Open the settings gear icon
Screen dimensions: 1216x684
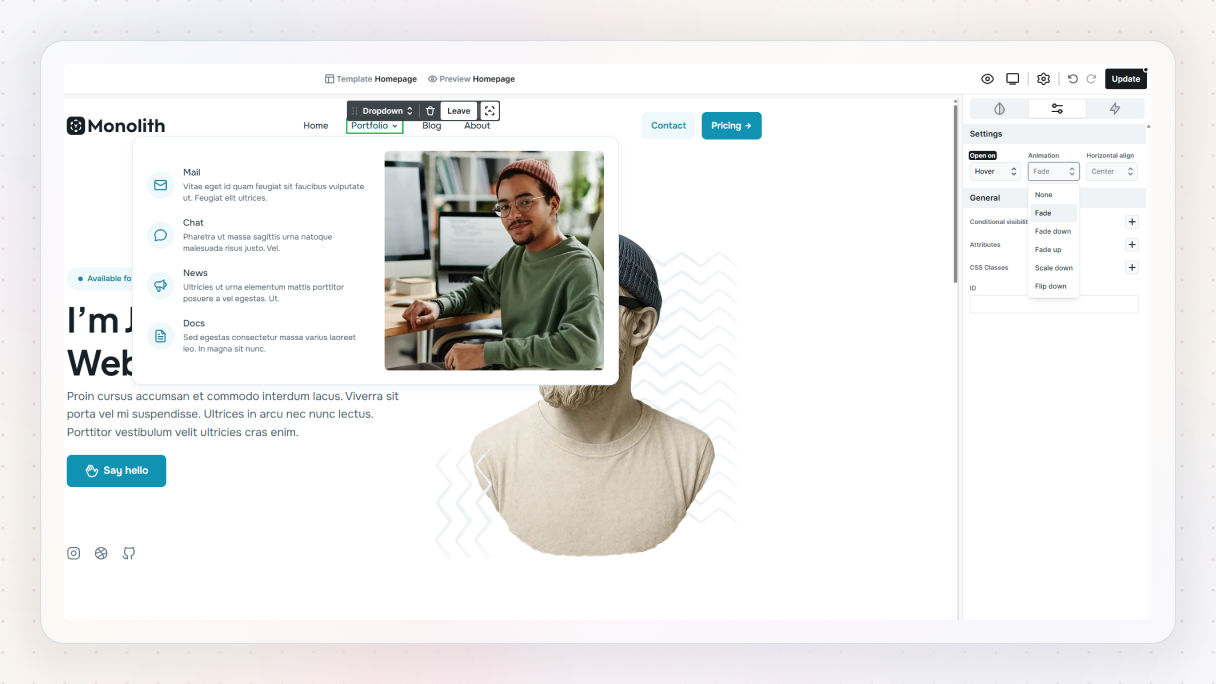[x=1043, y=79]
